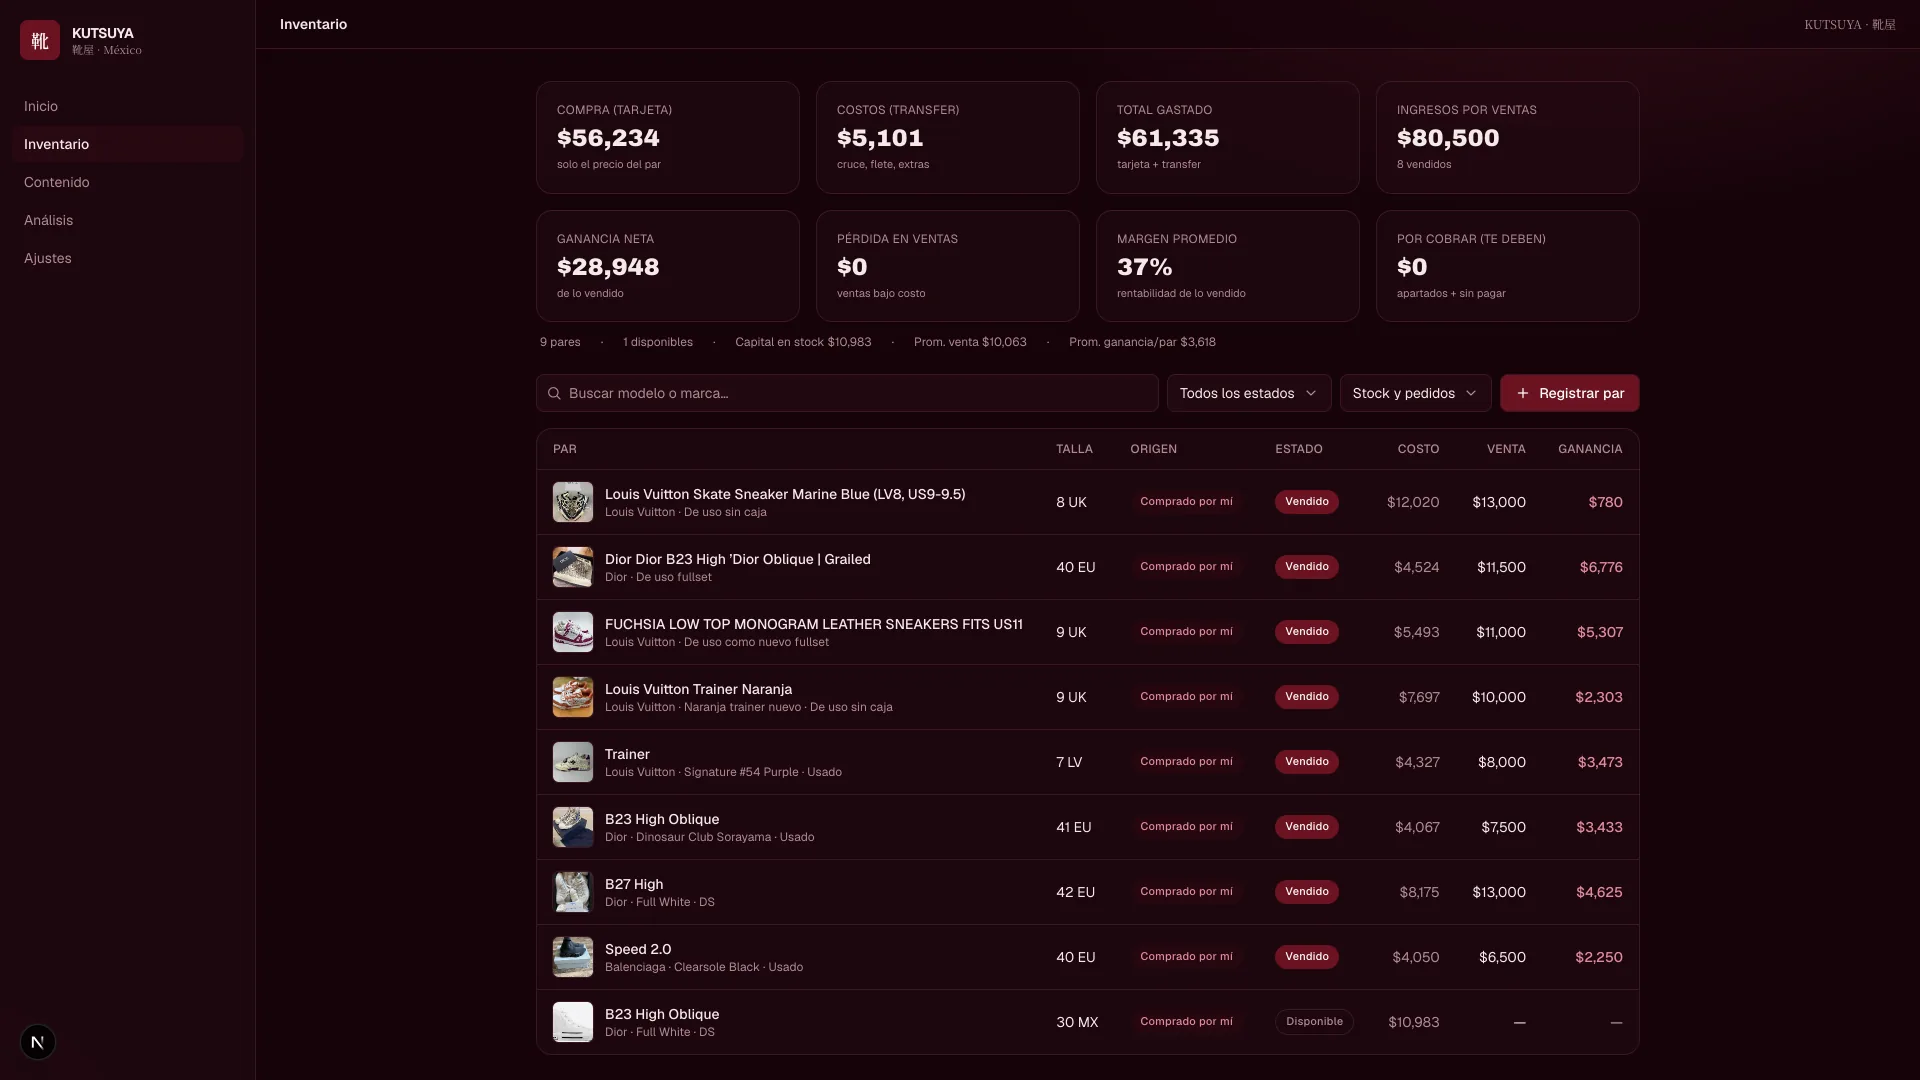
Task: Click $8,000 venta value on Trainer row
Action: click(1502, 762)
